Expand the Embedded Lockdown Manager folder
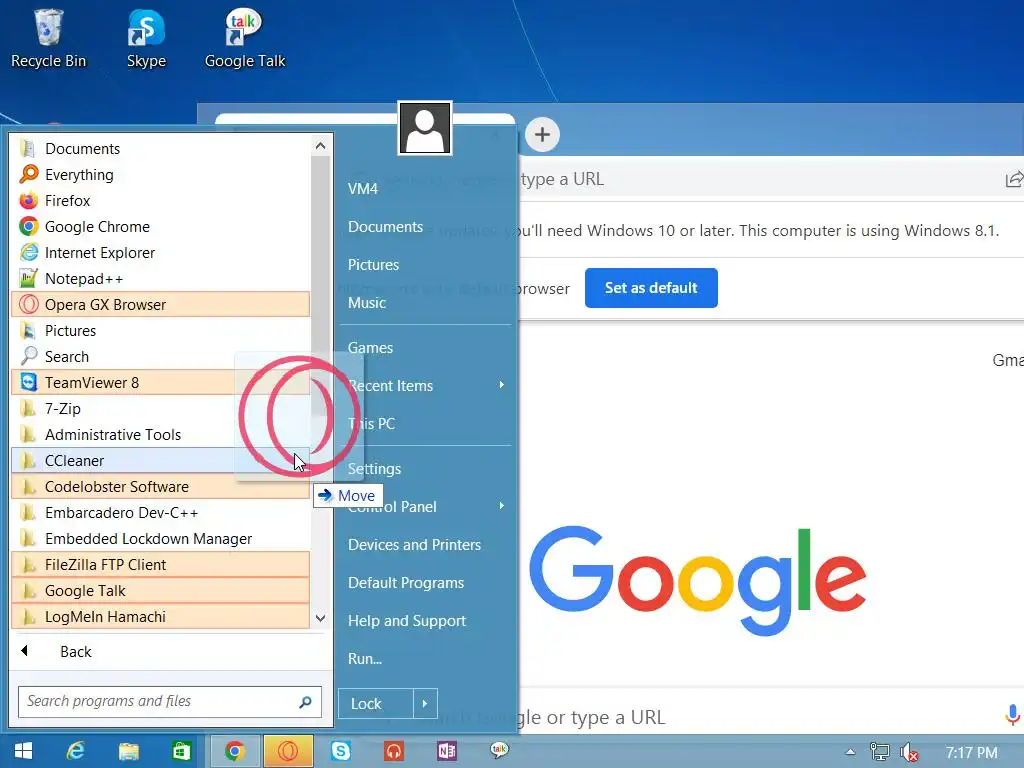Viewport: 1024px width, 768px height. 160,539
